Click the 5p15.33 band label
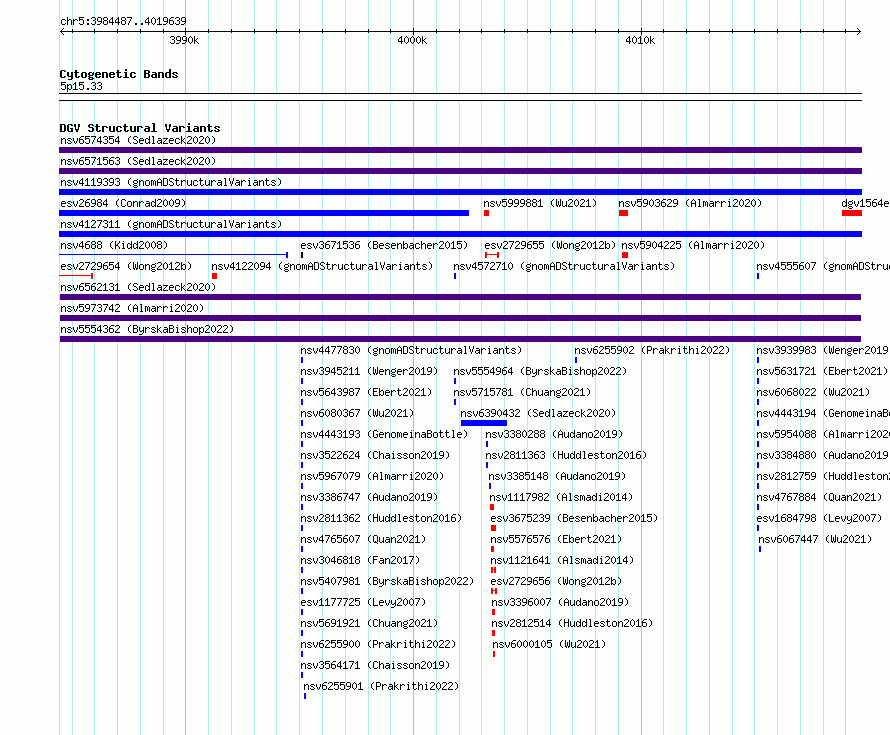 coord(81,86)
